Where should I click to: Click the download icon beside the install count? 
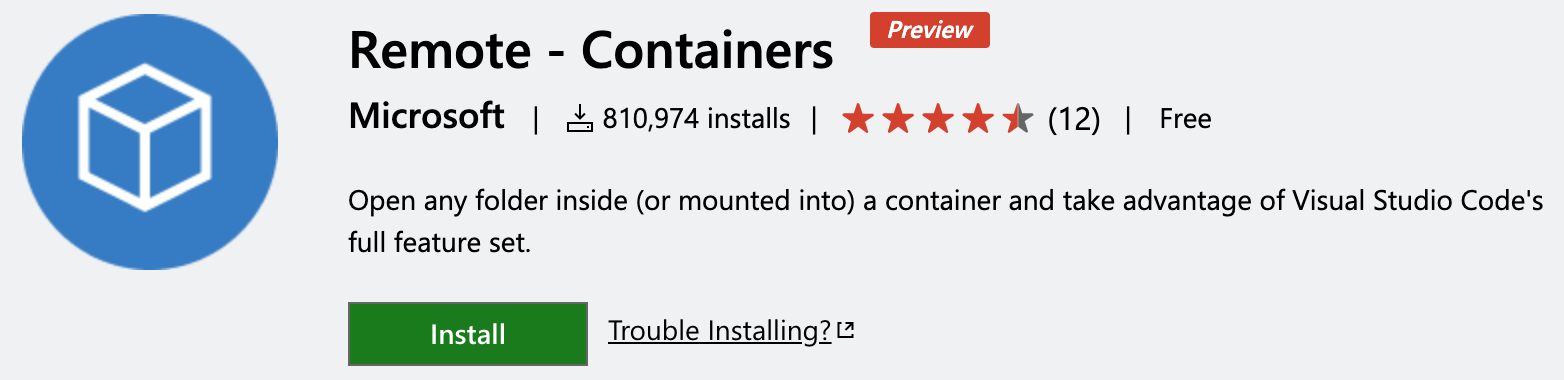[580, 120]
